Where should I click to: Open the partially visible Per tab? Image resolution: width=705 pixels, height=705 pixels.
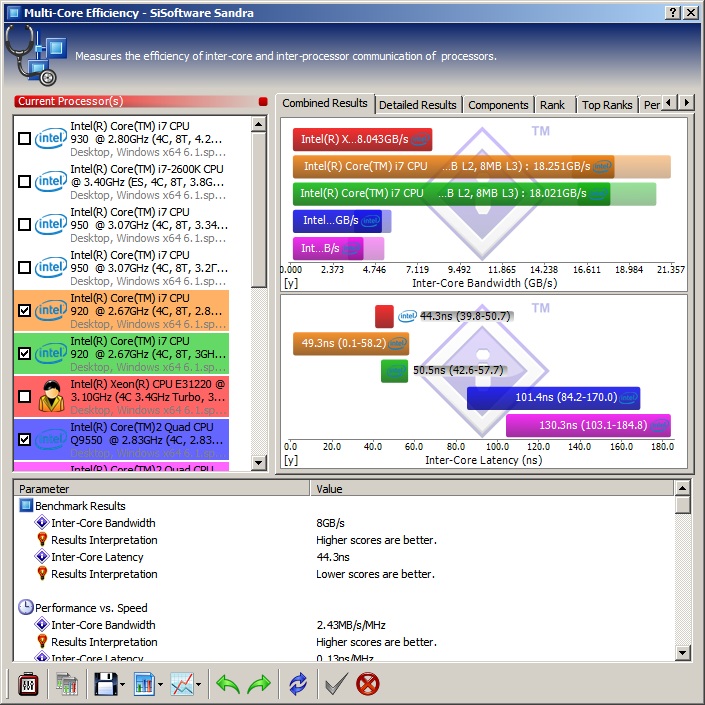click(651, 105)
